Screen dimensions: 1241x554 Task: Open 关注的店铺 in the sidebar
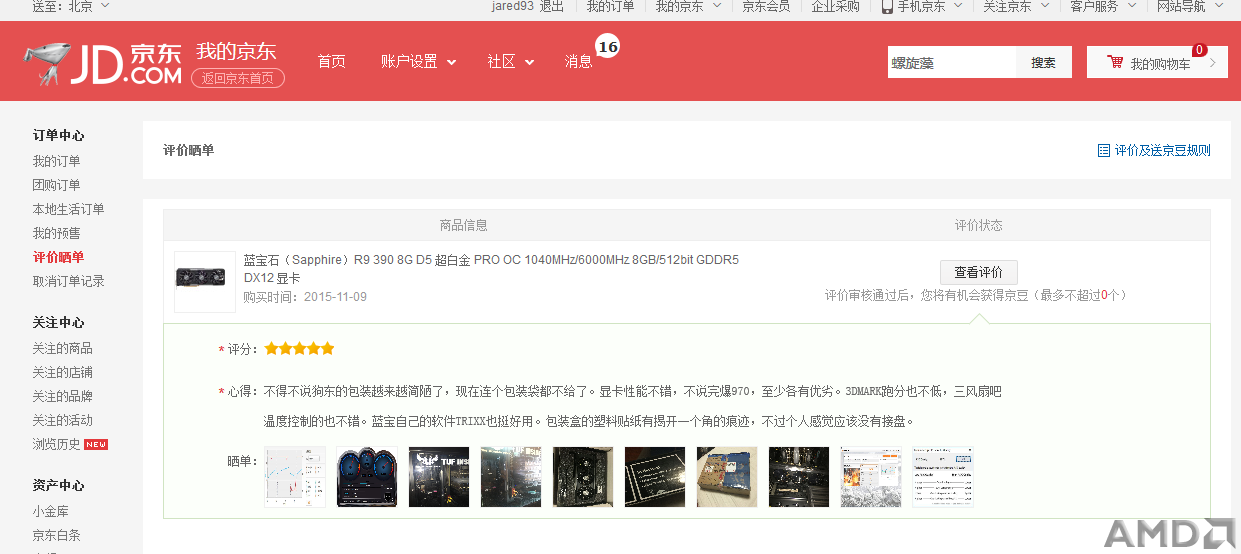coord(63,372)
